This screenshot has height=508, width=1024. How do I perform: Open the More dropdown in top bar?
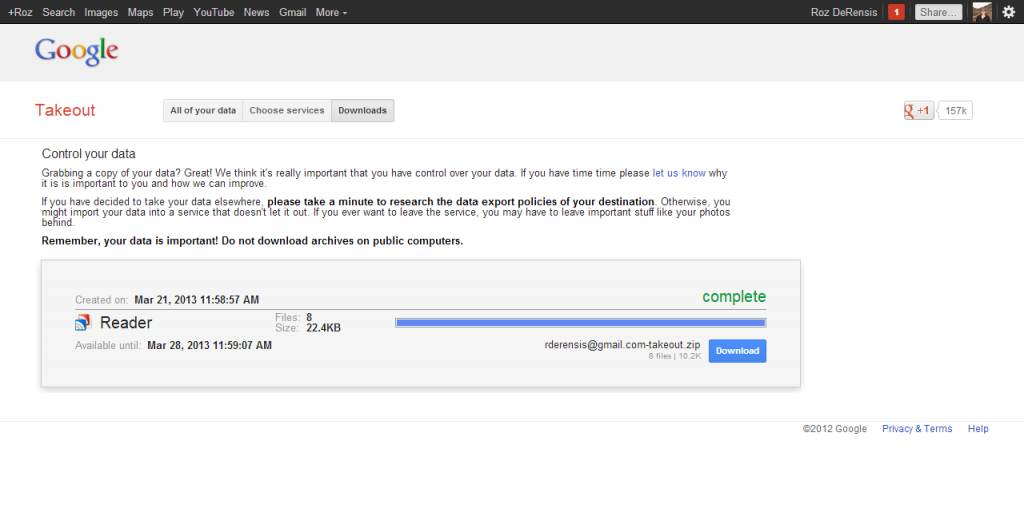pos(331,12)
